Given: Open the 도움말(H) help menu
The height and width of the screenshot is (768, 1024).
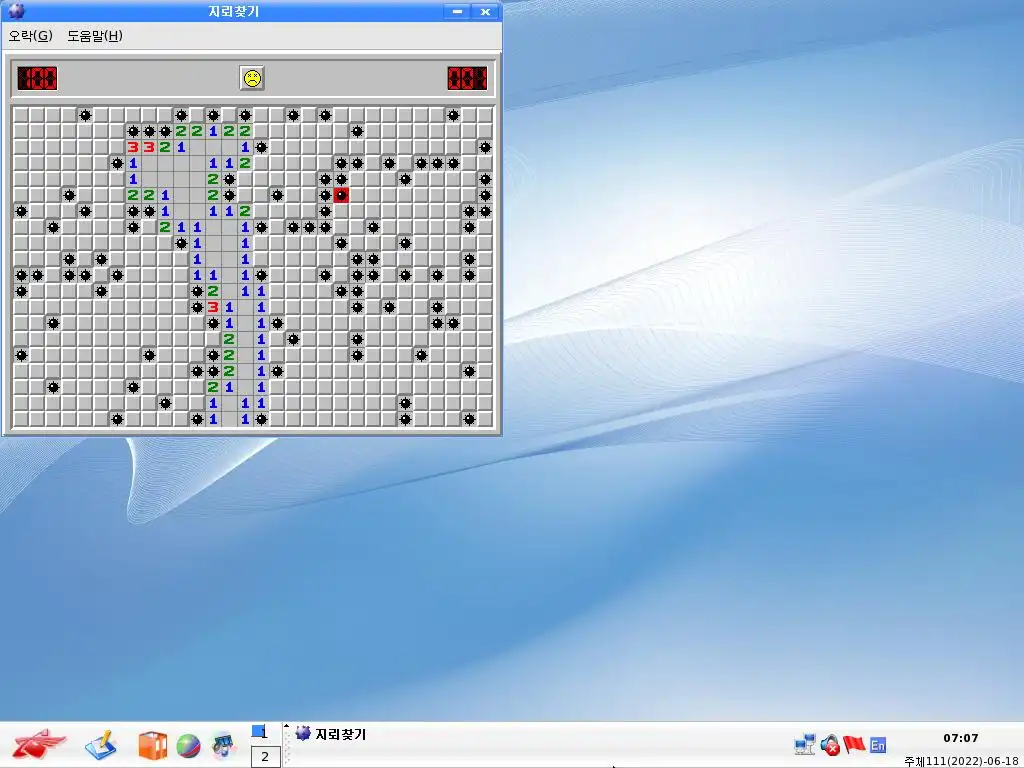Looking at the screenshot, I should tap(95, 36).
